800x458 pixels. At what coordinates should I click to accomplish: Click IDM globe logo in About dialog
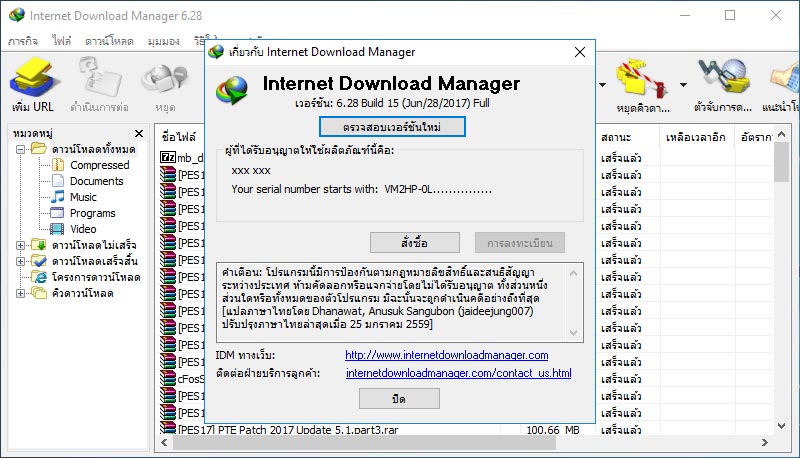[x=232, y=90]
